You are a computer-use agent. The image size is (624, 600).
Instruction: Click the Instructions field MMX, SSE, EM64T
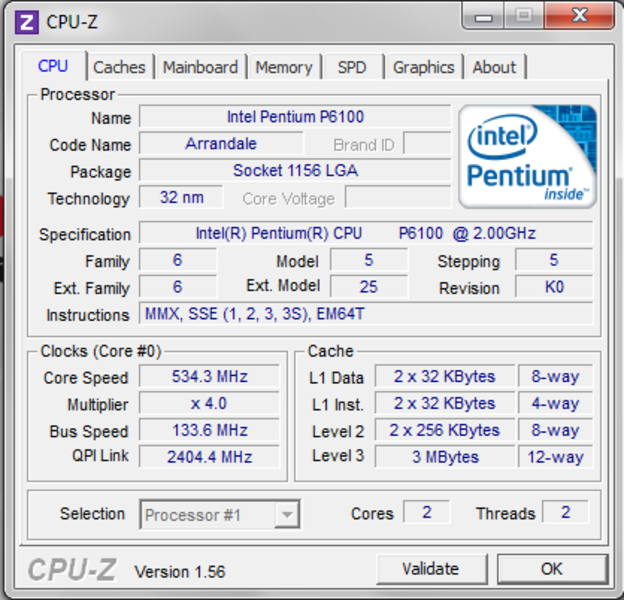366,314
